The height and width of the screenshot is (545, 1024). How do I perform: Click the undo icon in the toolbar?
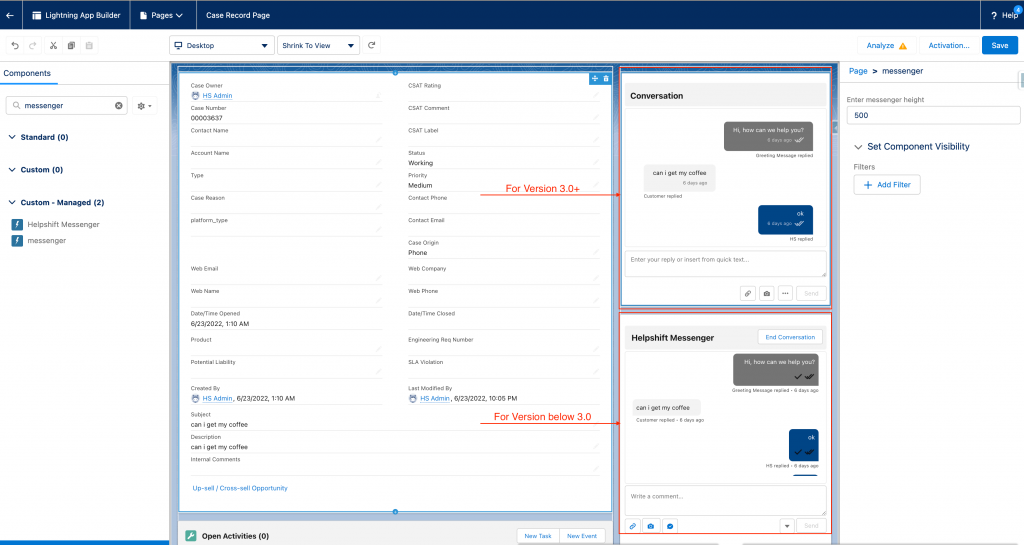pyautogui.click(x=15, y=46)
